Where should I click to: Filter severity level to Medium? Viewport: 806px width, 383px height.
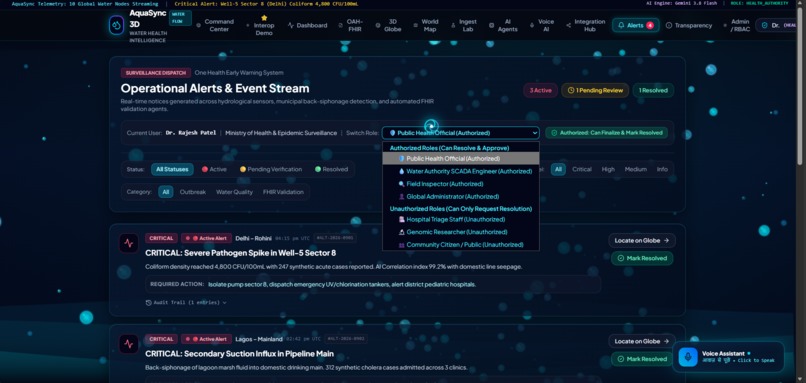click(x=636, y=169)
